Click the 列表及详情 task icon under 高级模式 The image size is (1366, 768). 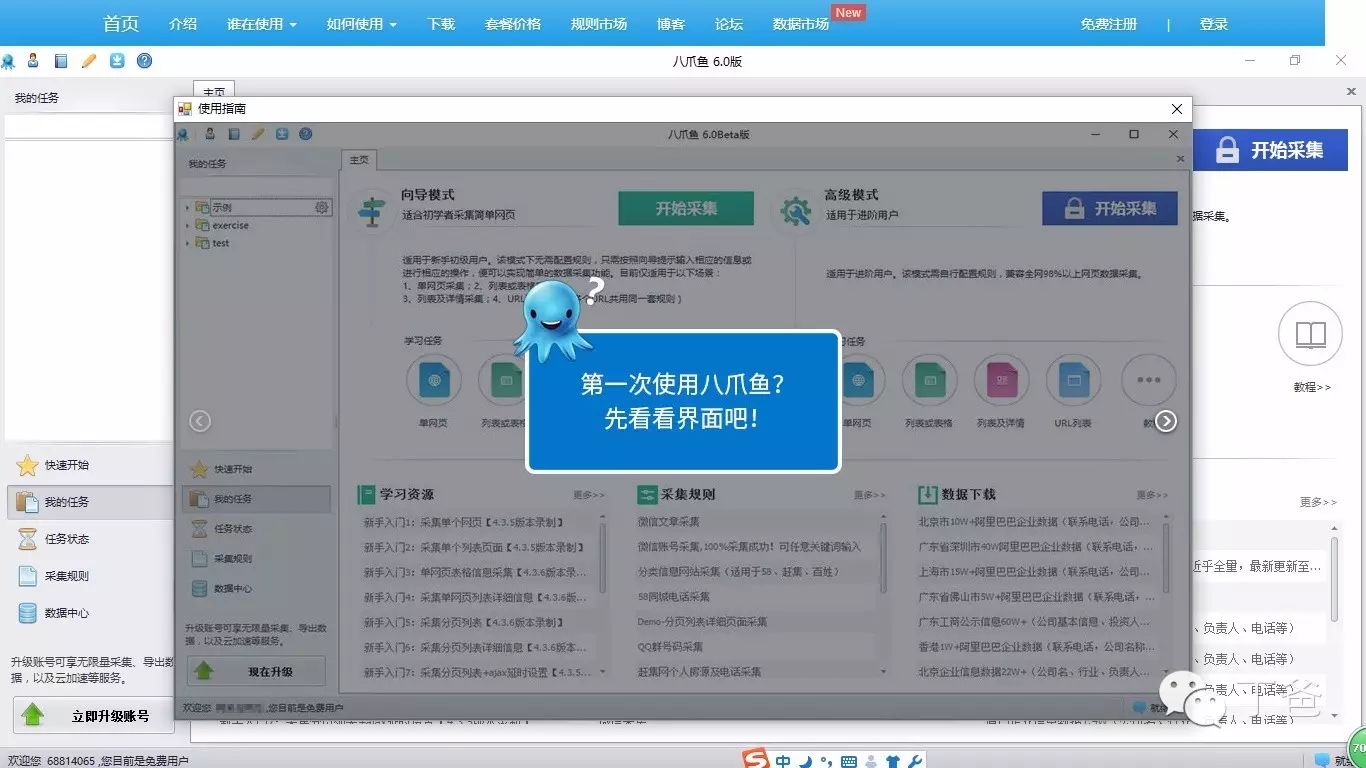point(1001,381)
